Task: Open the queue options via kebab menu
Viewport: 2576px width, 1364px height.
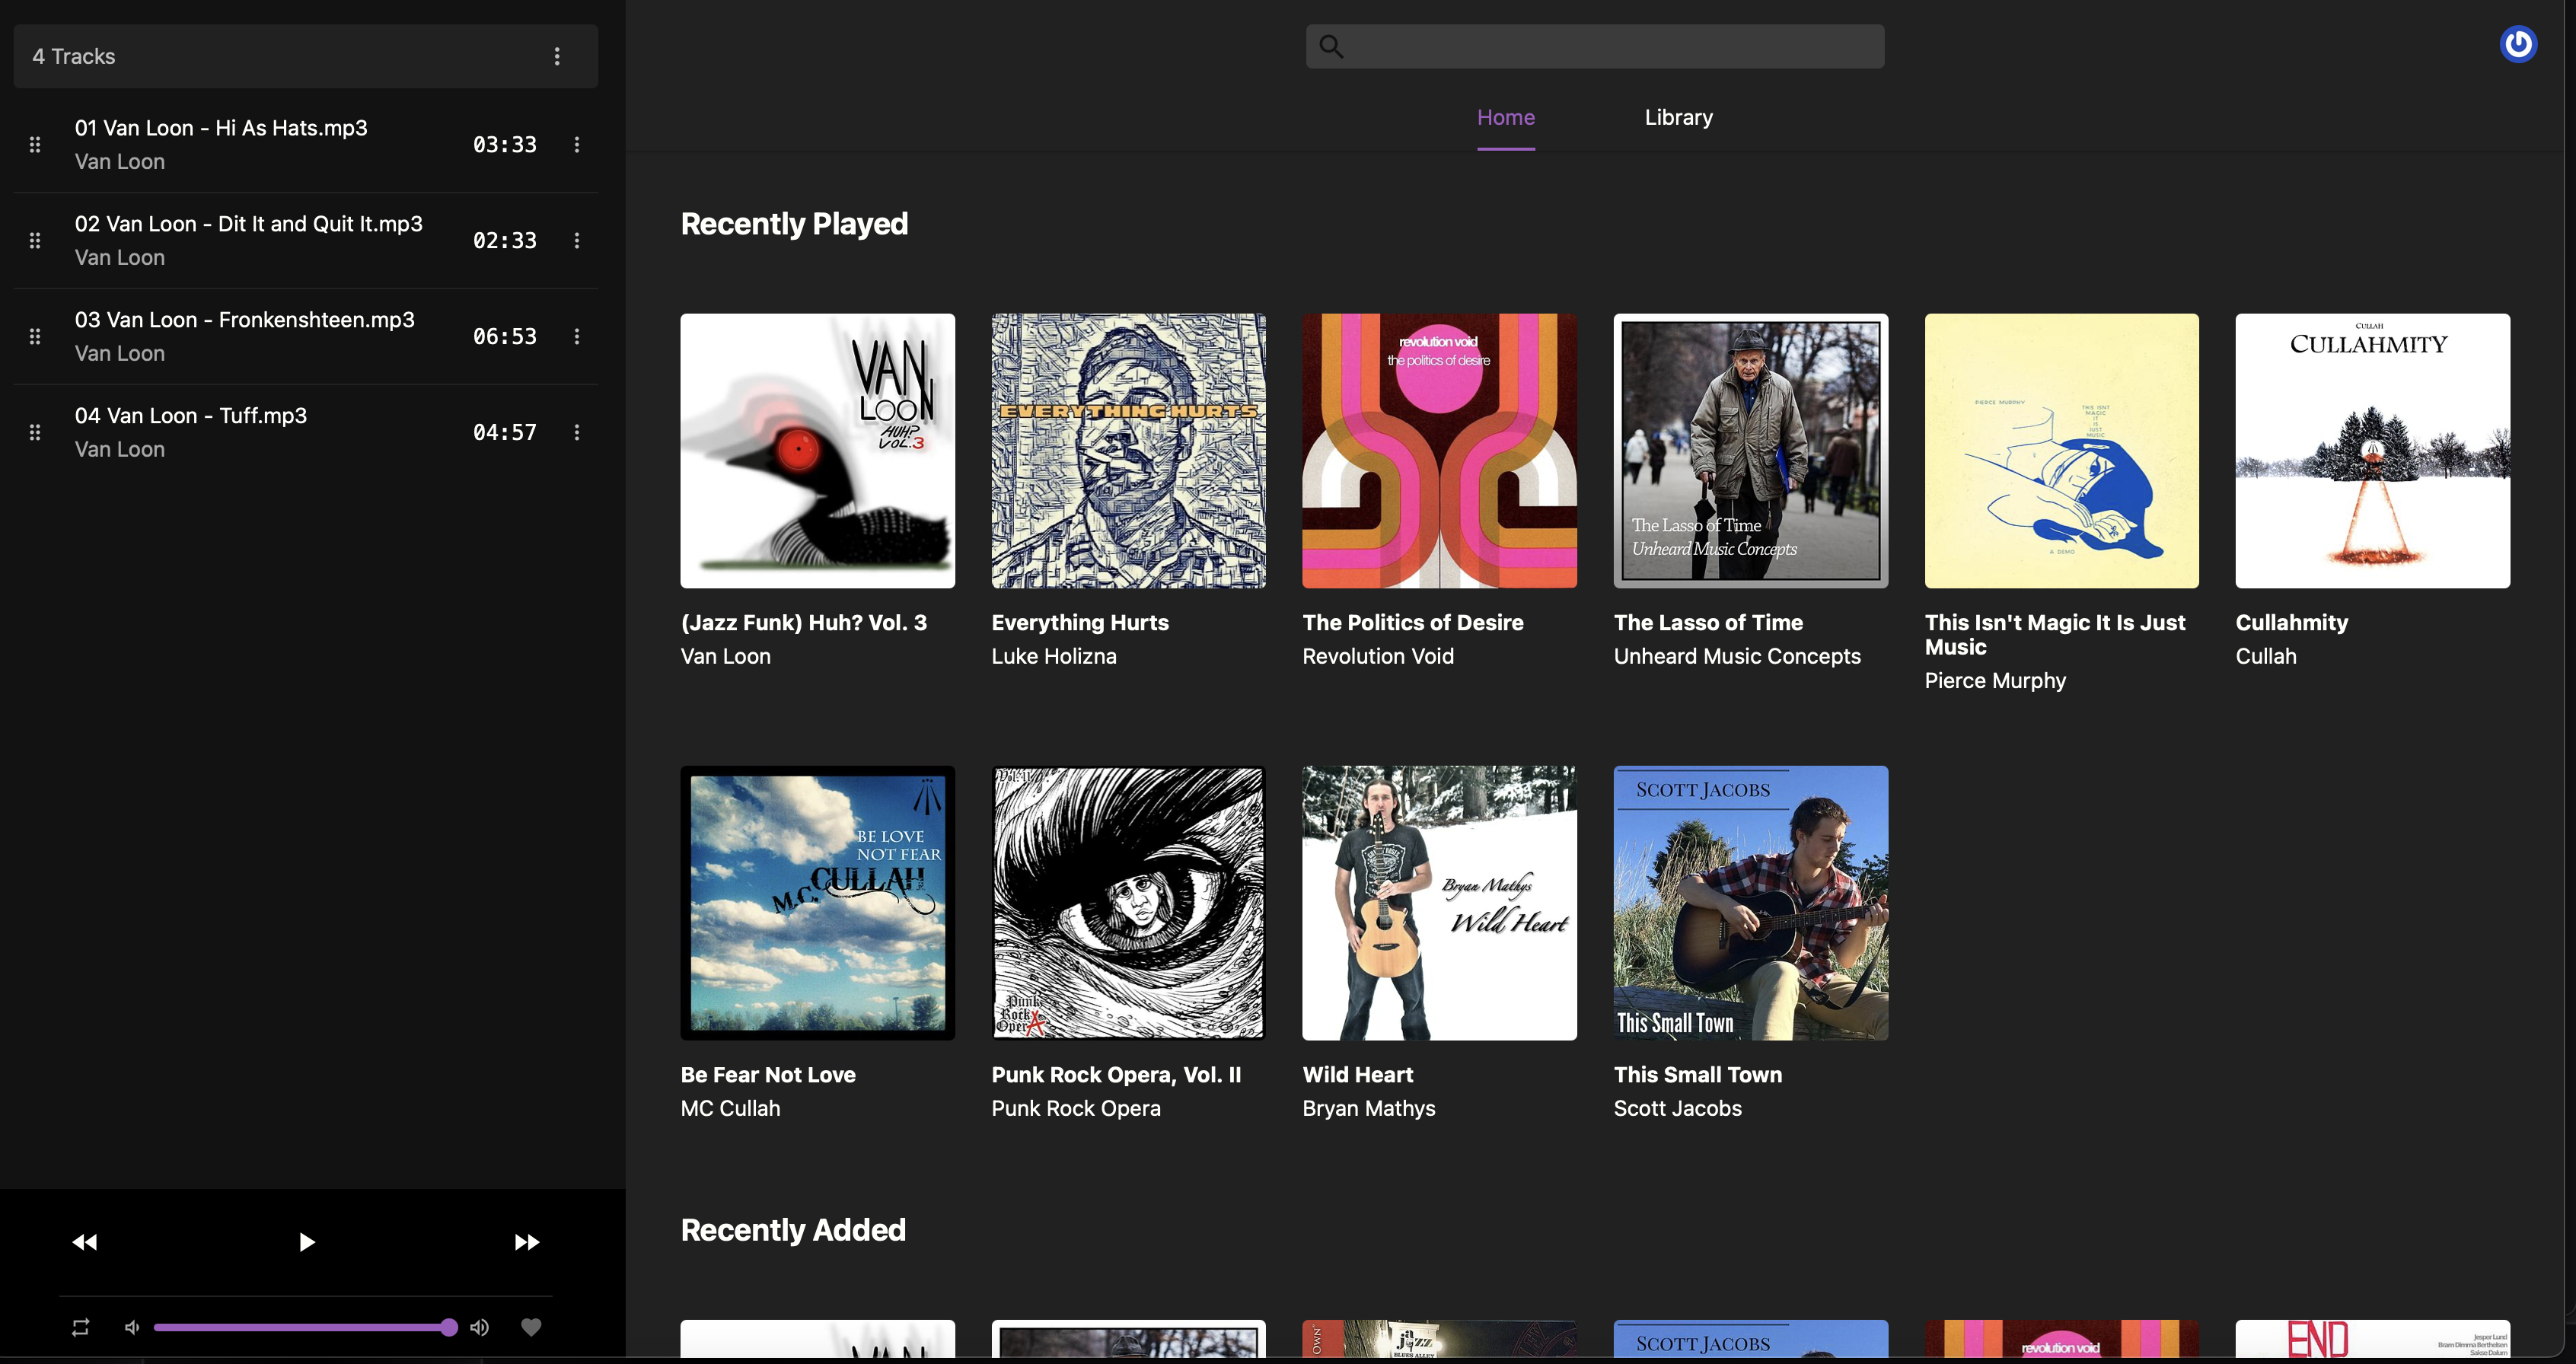Action: [557, 56]
